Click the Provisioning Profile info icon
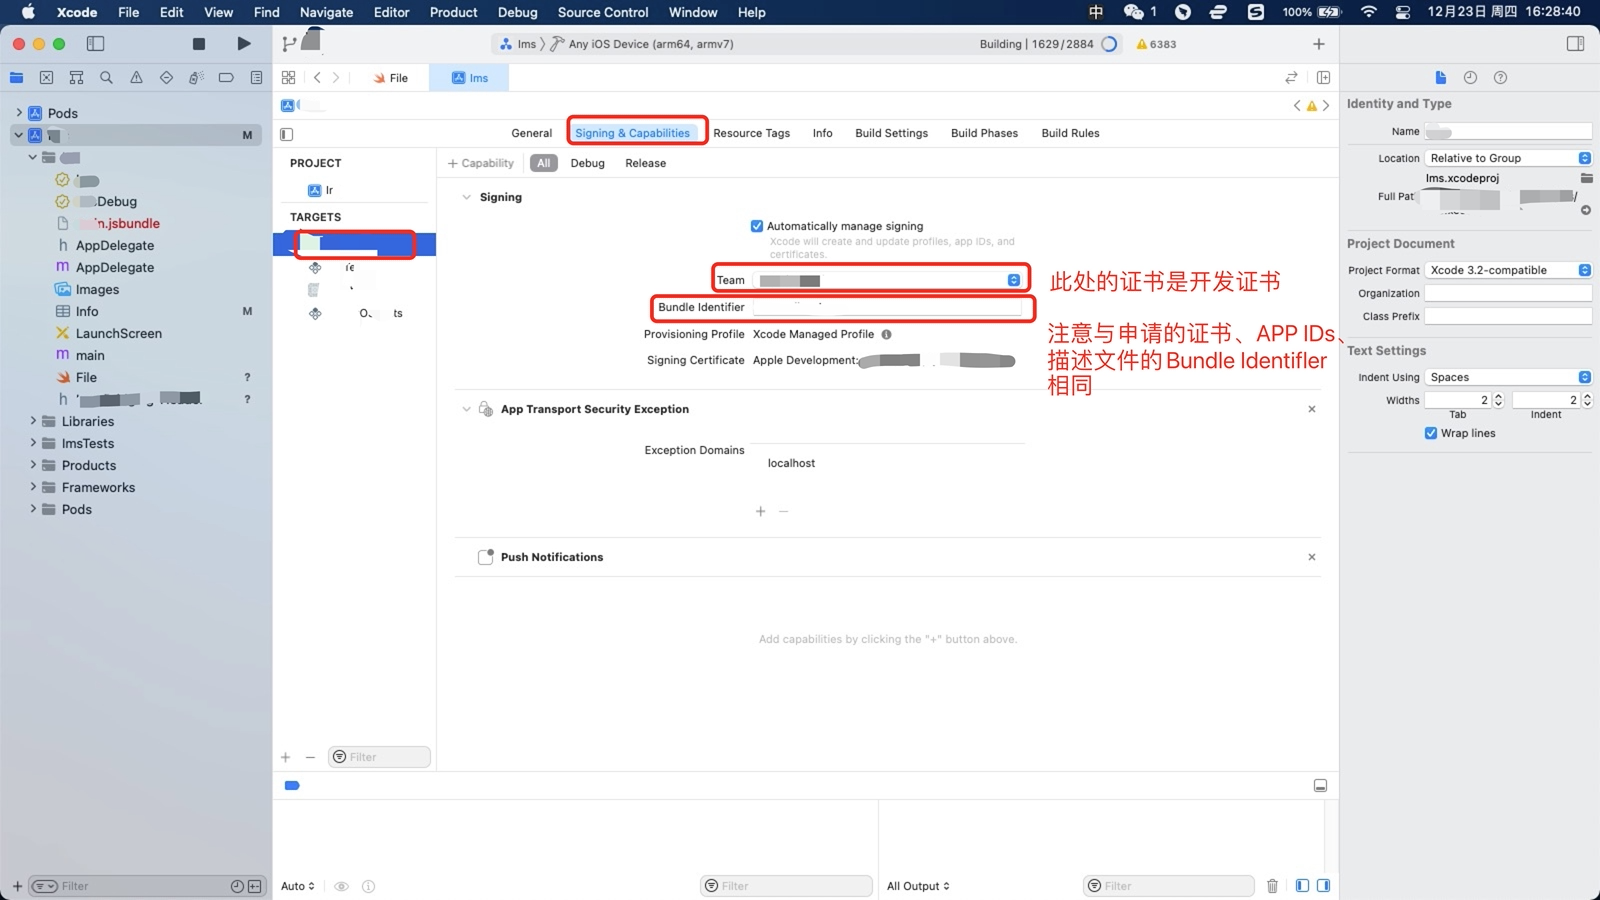 pyautogui.click(x=886, y=334)
